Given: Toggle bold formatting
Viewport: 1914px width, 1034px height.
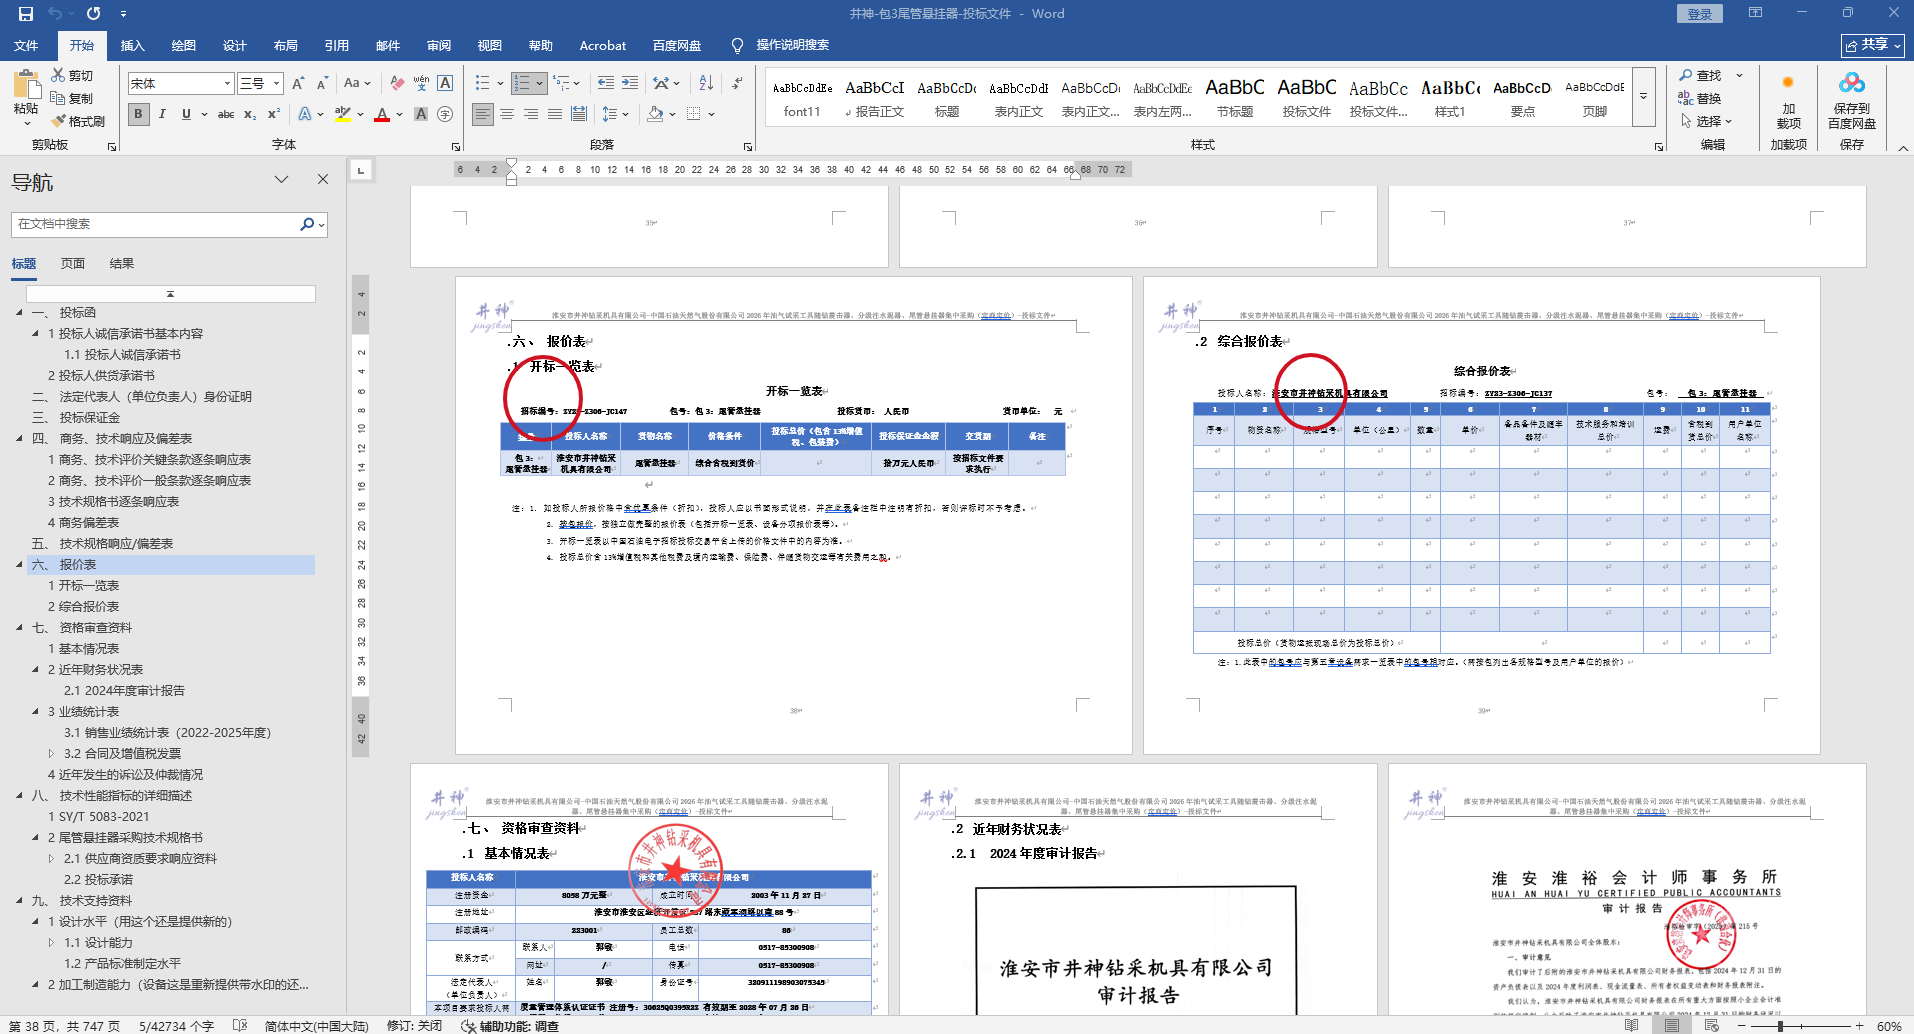Looking at the screenshot, I should (138, 114).
